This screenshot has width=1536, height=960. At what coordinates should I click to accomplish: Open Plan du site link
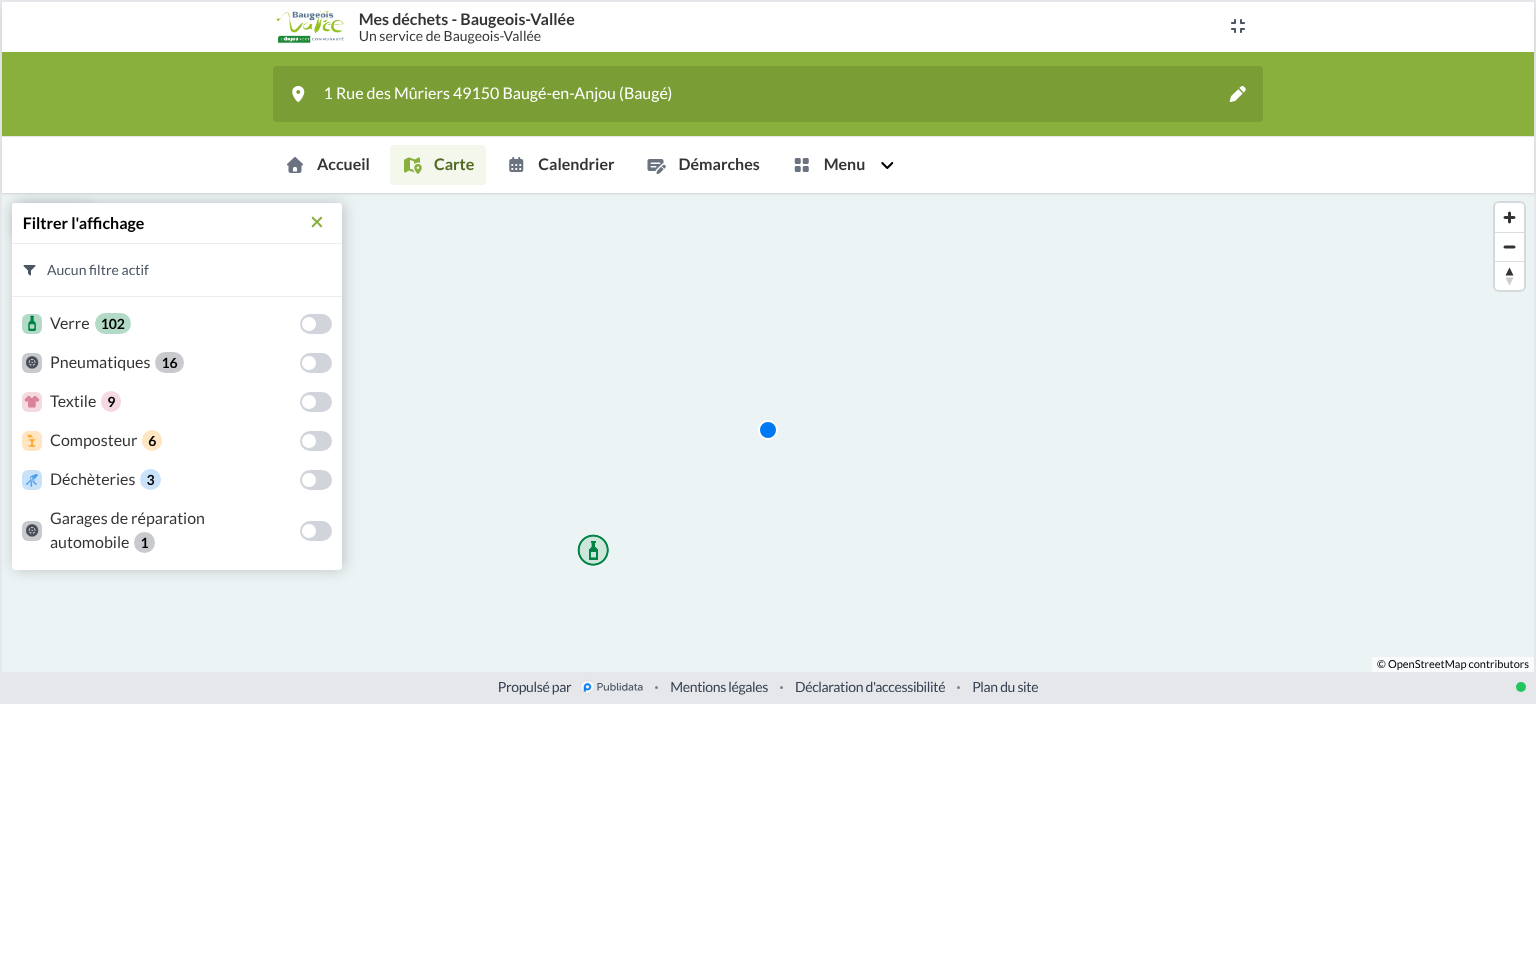(x=1005, y=687)
